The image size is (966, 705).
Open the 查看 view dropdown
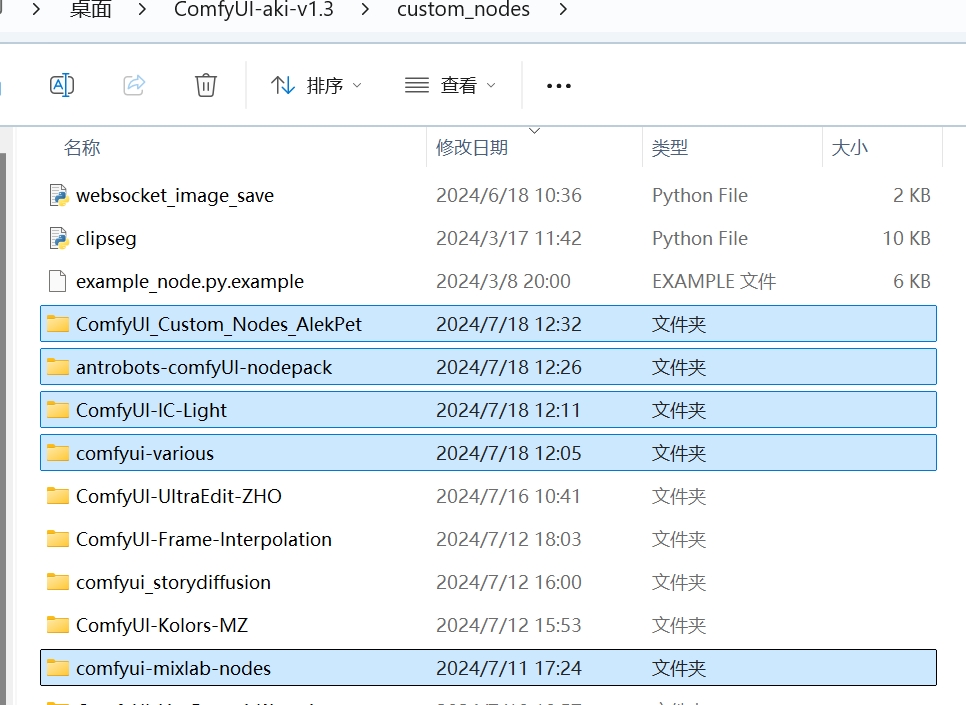tap(450, 85)
